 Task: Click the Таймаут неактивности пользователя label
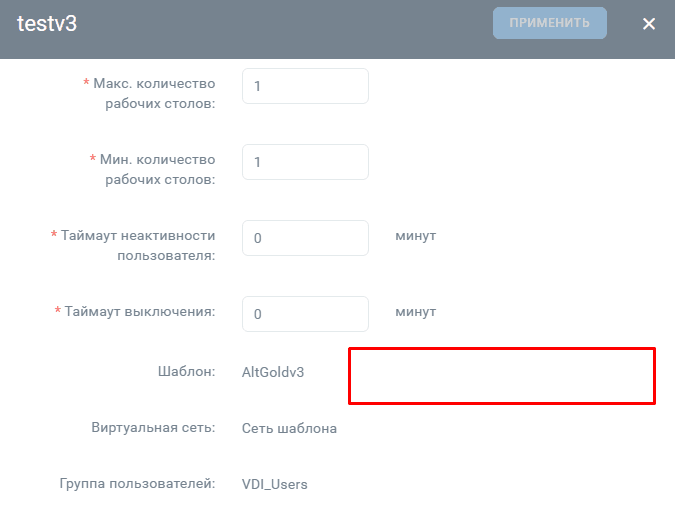point(138,246)
